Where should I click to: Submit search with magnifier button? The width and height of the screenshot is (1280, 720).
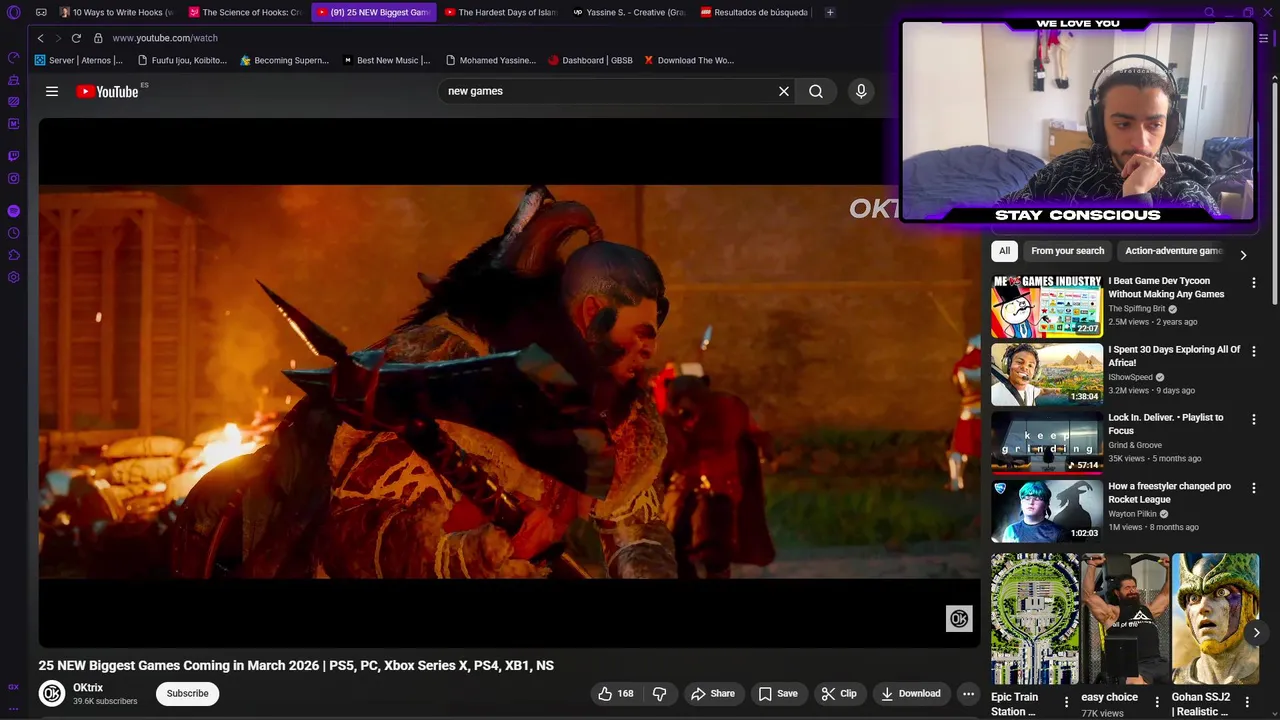[816, 91]
